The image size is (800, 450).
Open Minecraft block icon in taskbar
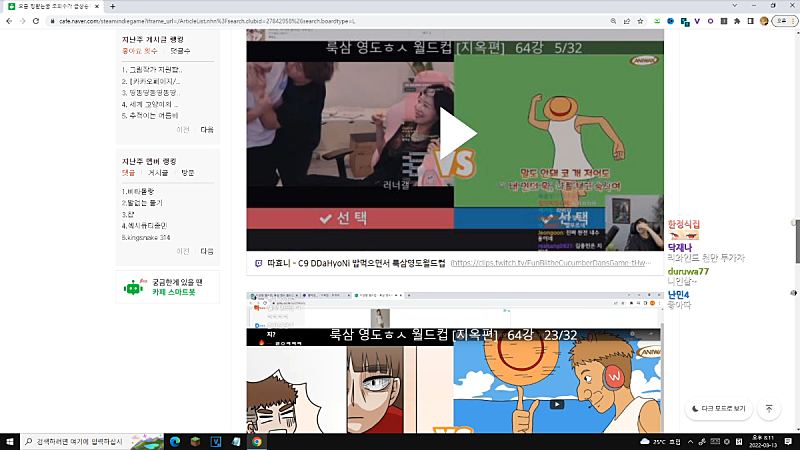tap(195, 442)
